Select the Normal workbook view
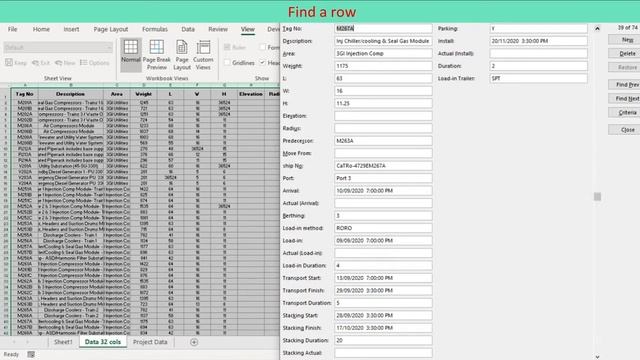 [x=131, y=55]
